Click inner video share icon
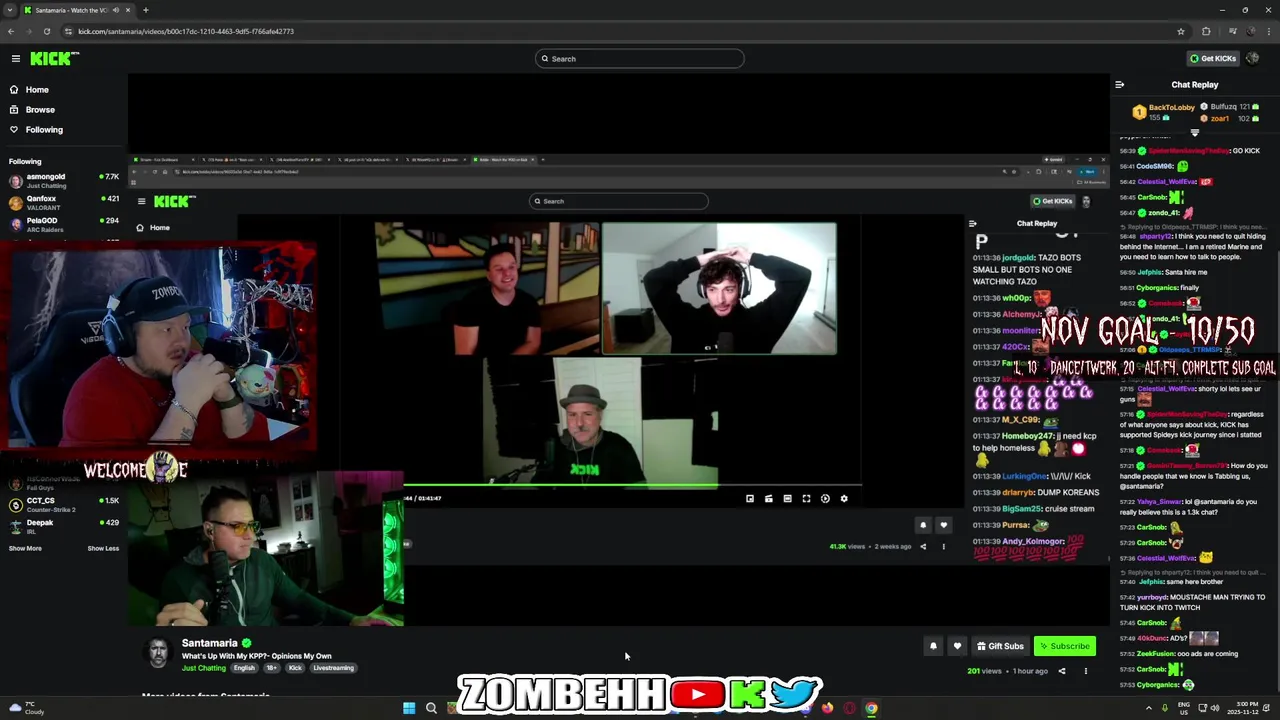The width and height of the screenshot is (1280, 720). (923, 547)
